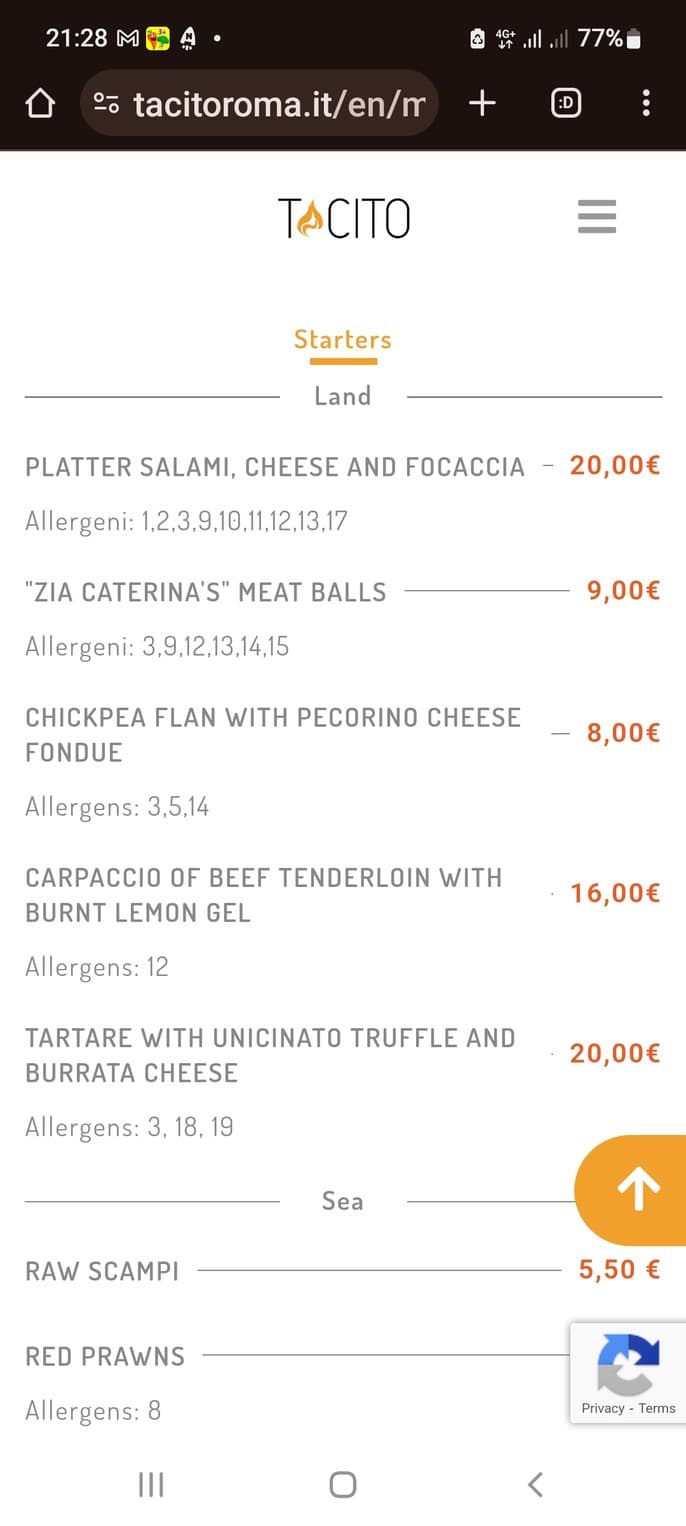Tap the Chrome home icon

coord(39,103)
